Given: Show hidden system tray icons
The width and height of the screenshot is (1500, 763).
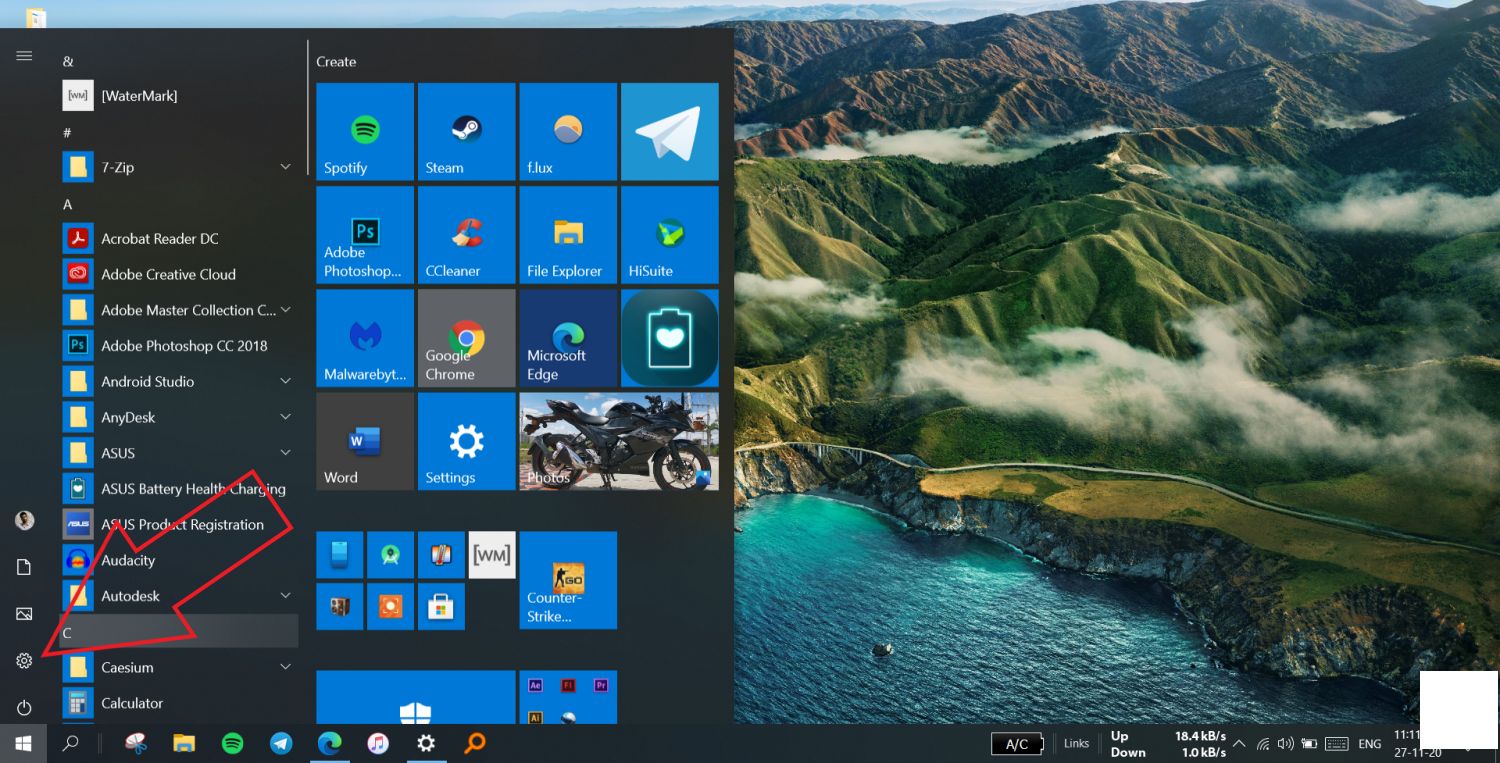Looking at the screenshot, I should [1239, 744].
